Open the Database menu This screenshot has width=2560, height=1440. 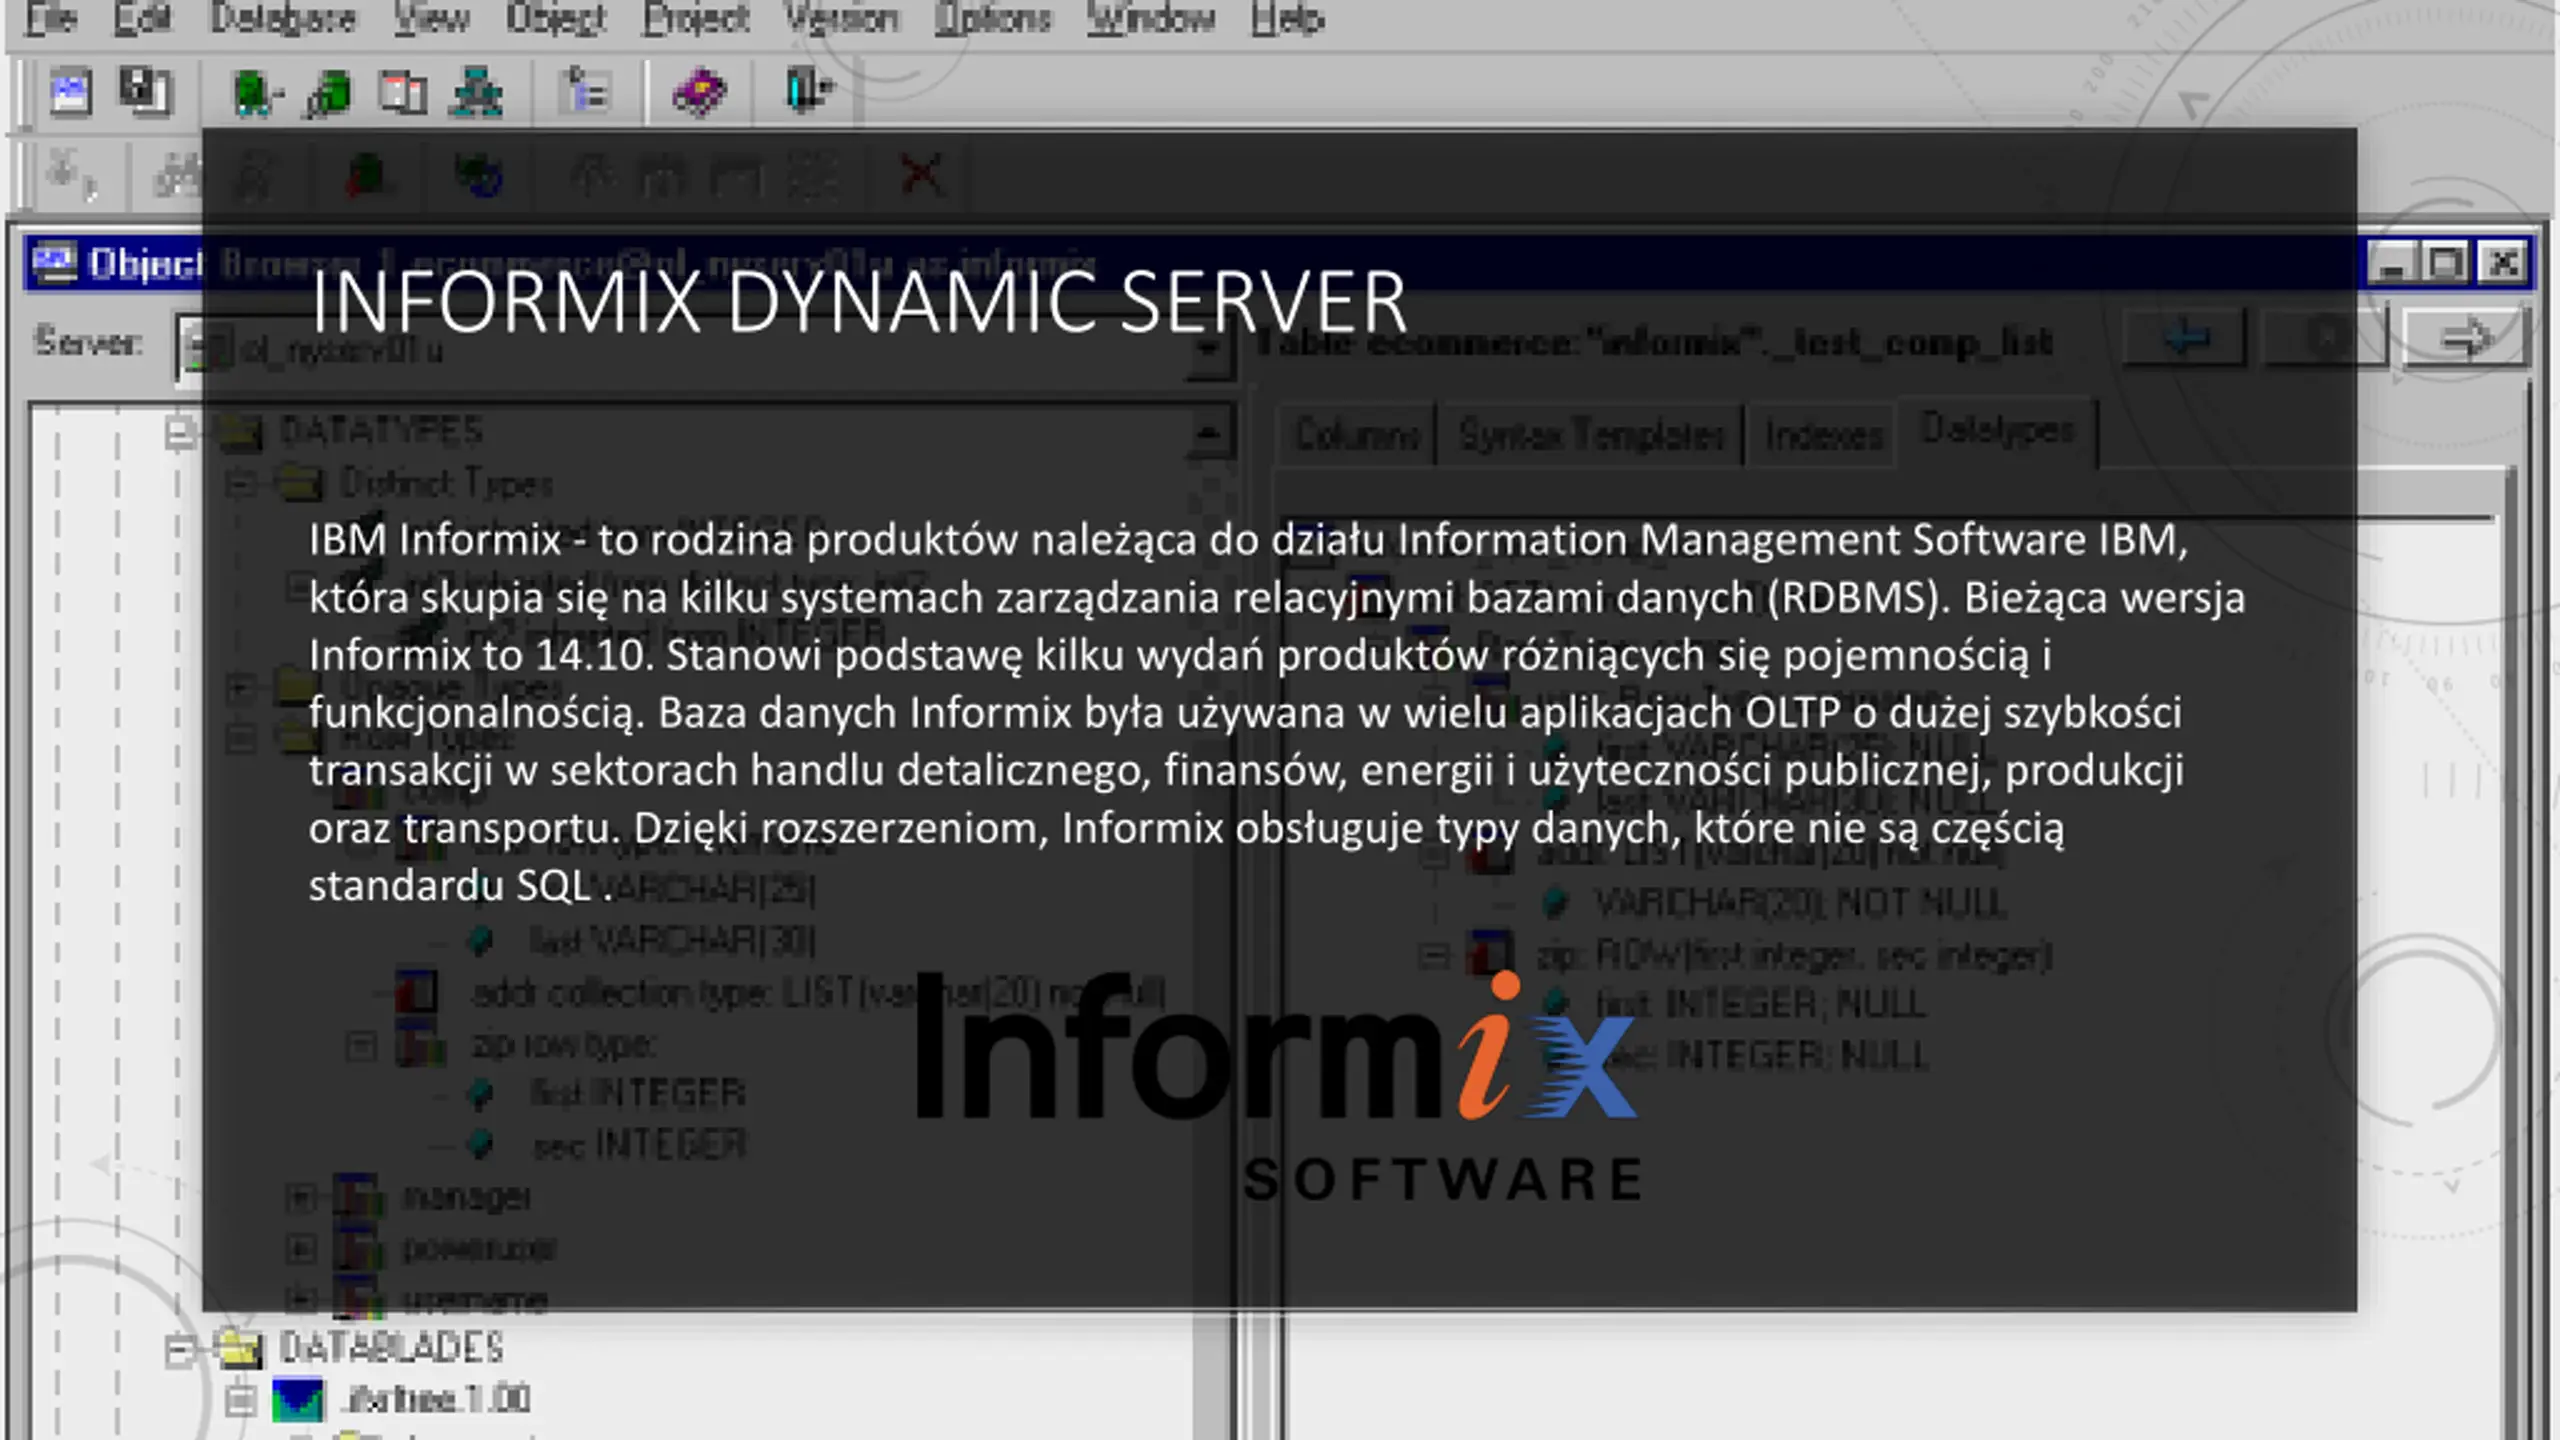tap(283, 18)
